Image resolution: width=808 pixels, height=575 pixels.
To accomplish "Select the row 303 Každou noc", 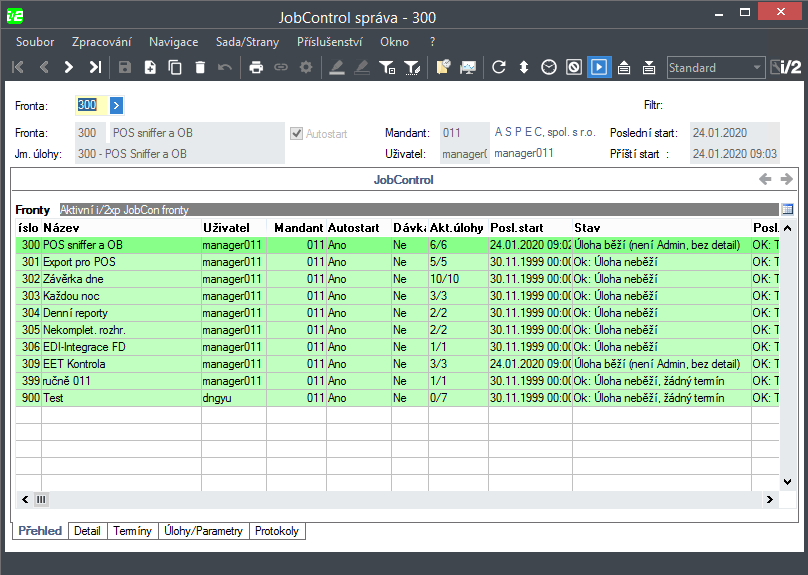I will tap(397, 296).
